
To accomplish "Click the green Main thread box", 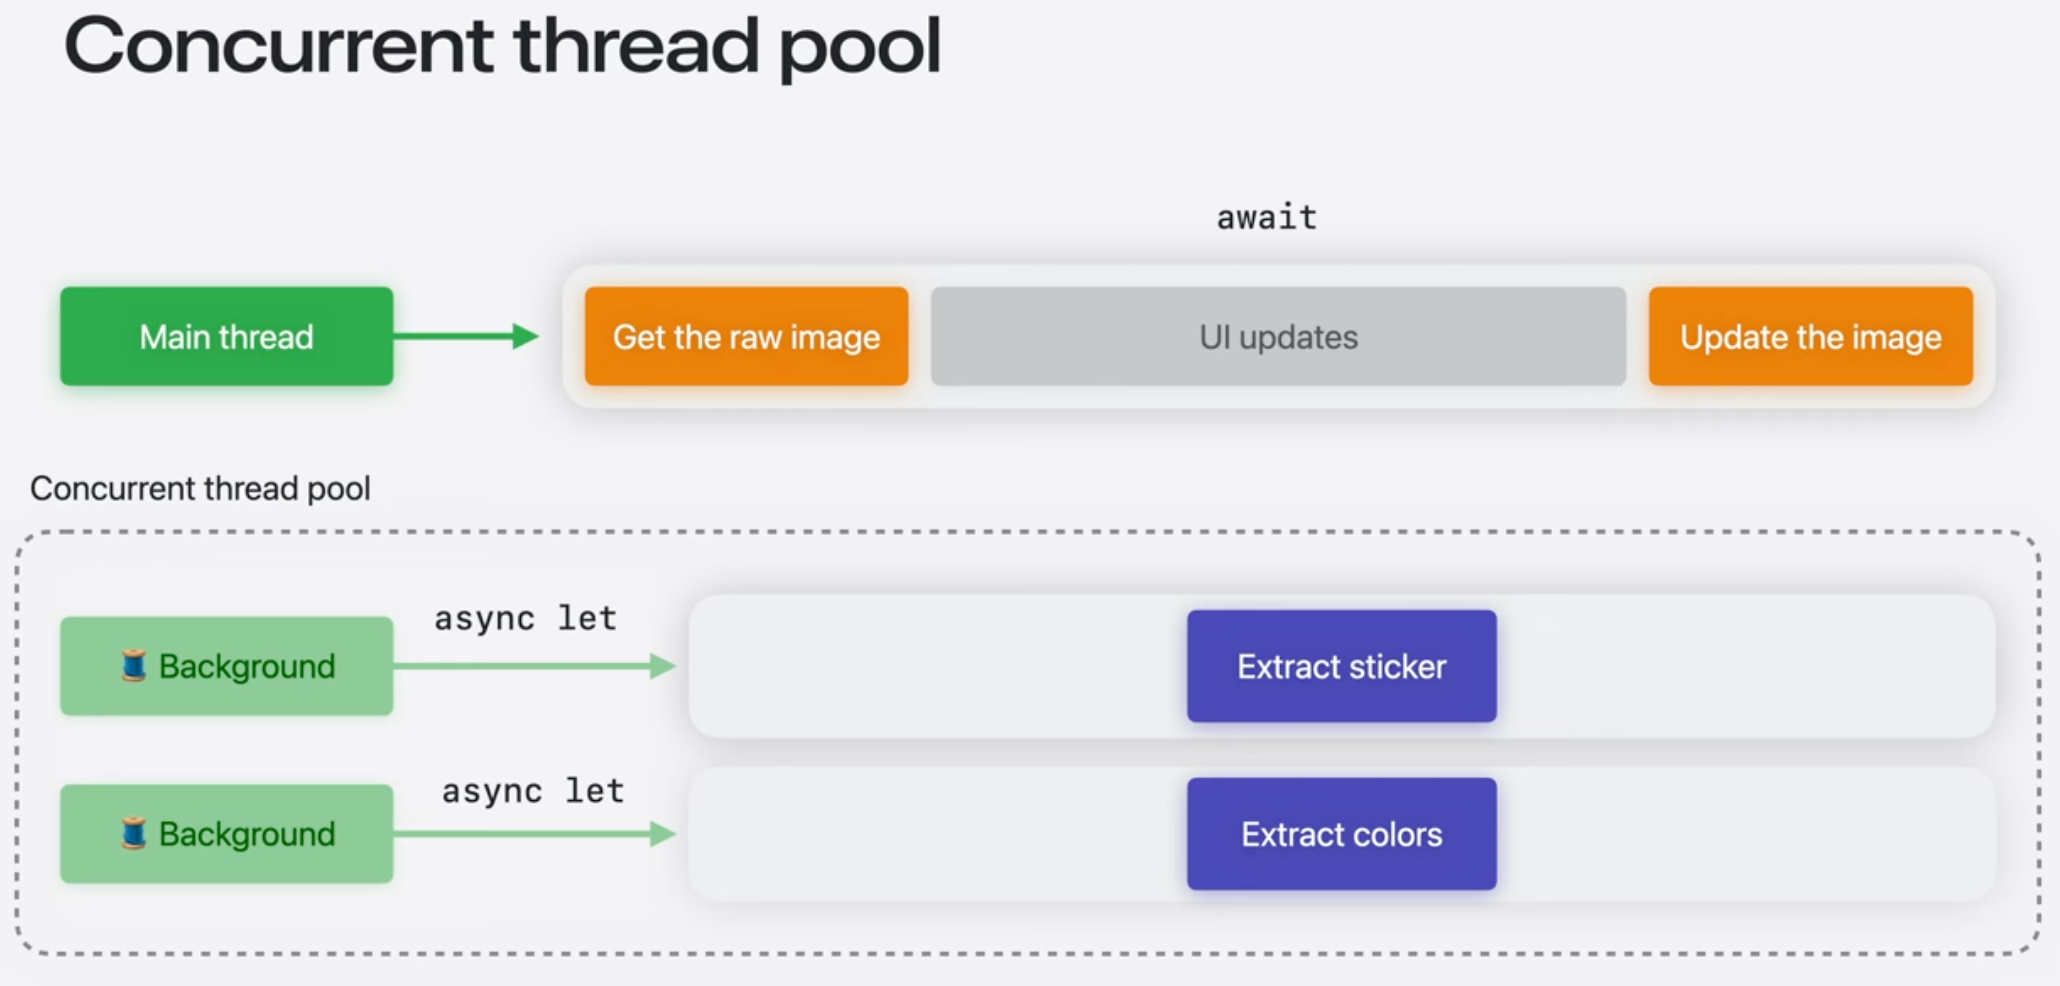I will pos(226,336).
